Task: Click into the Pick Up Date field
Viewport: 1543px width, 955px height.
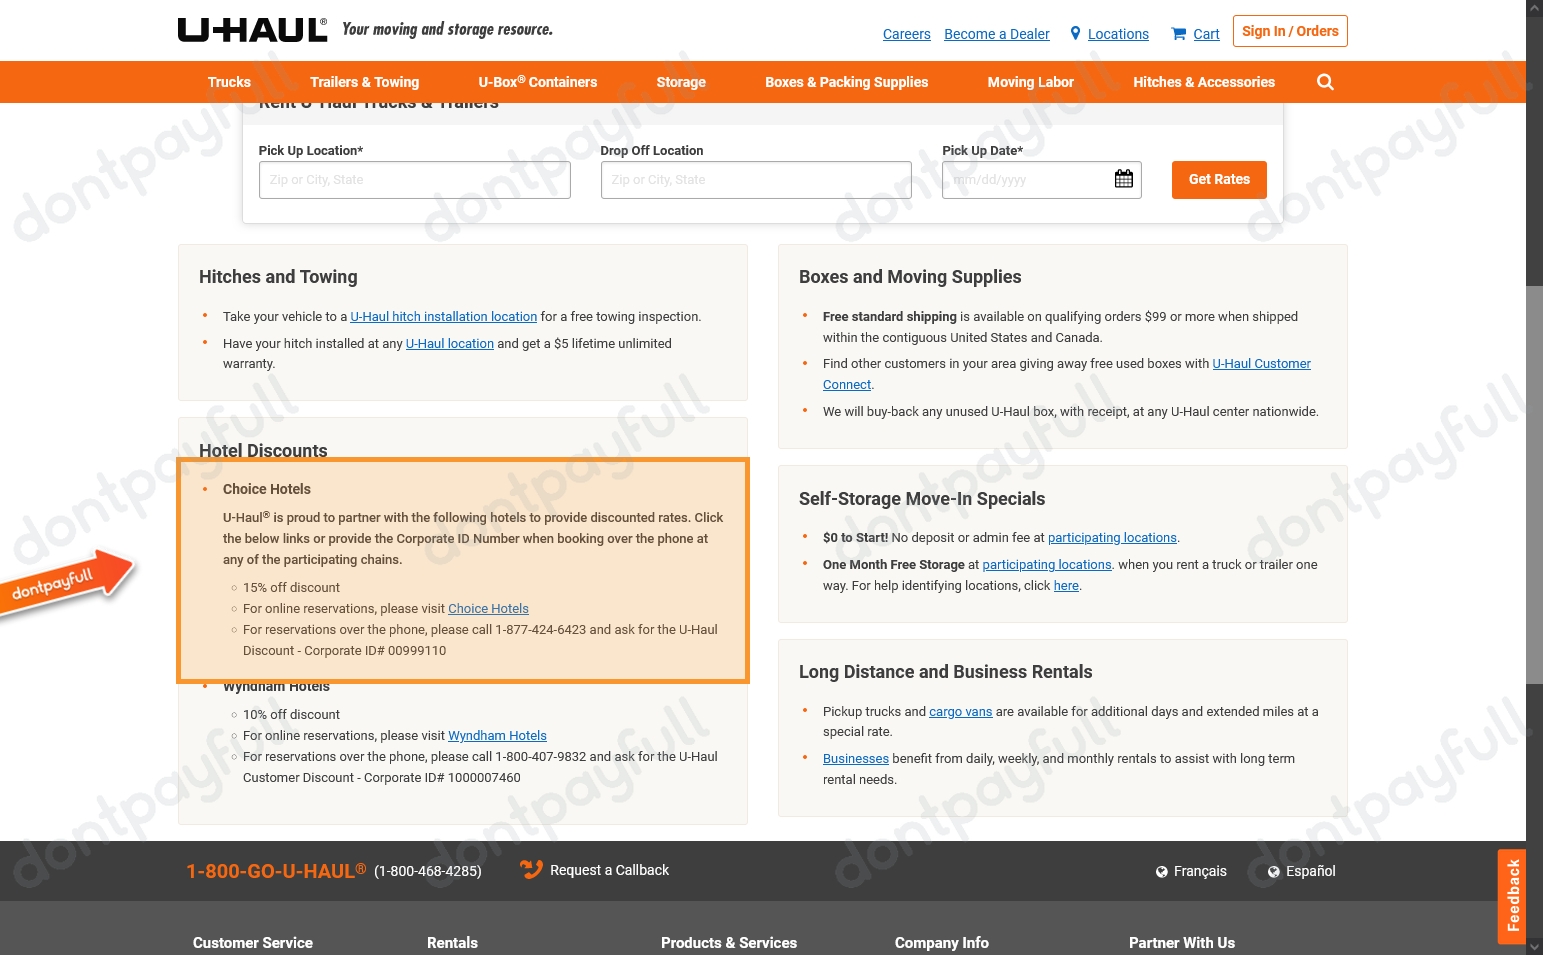Action: [1042, 180]
